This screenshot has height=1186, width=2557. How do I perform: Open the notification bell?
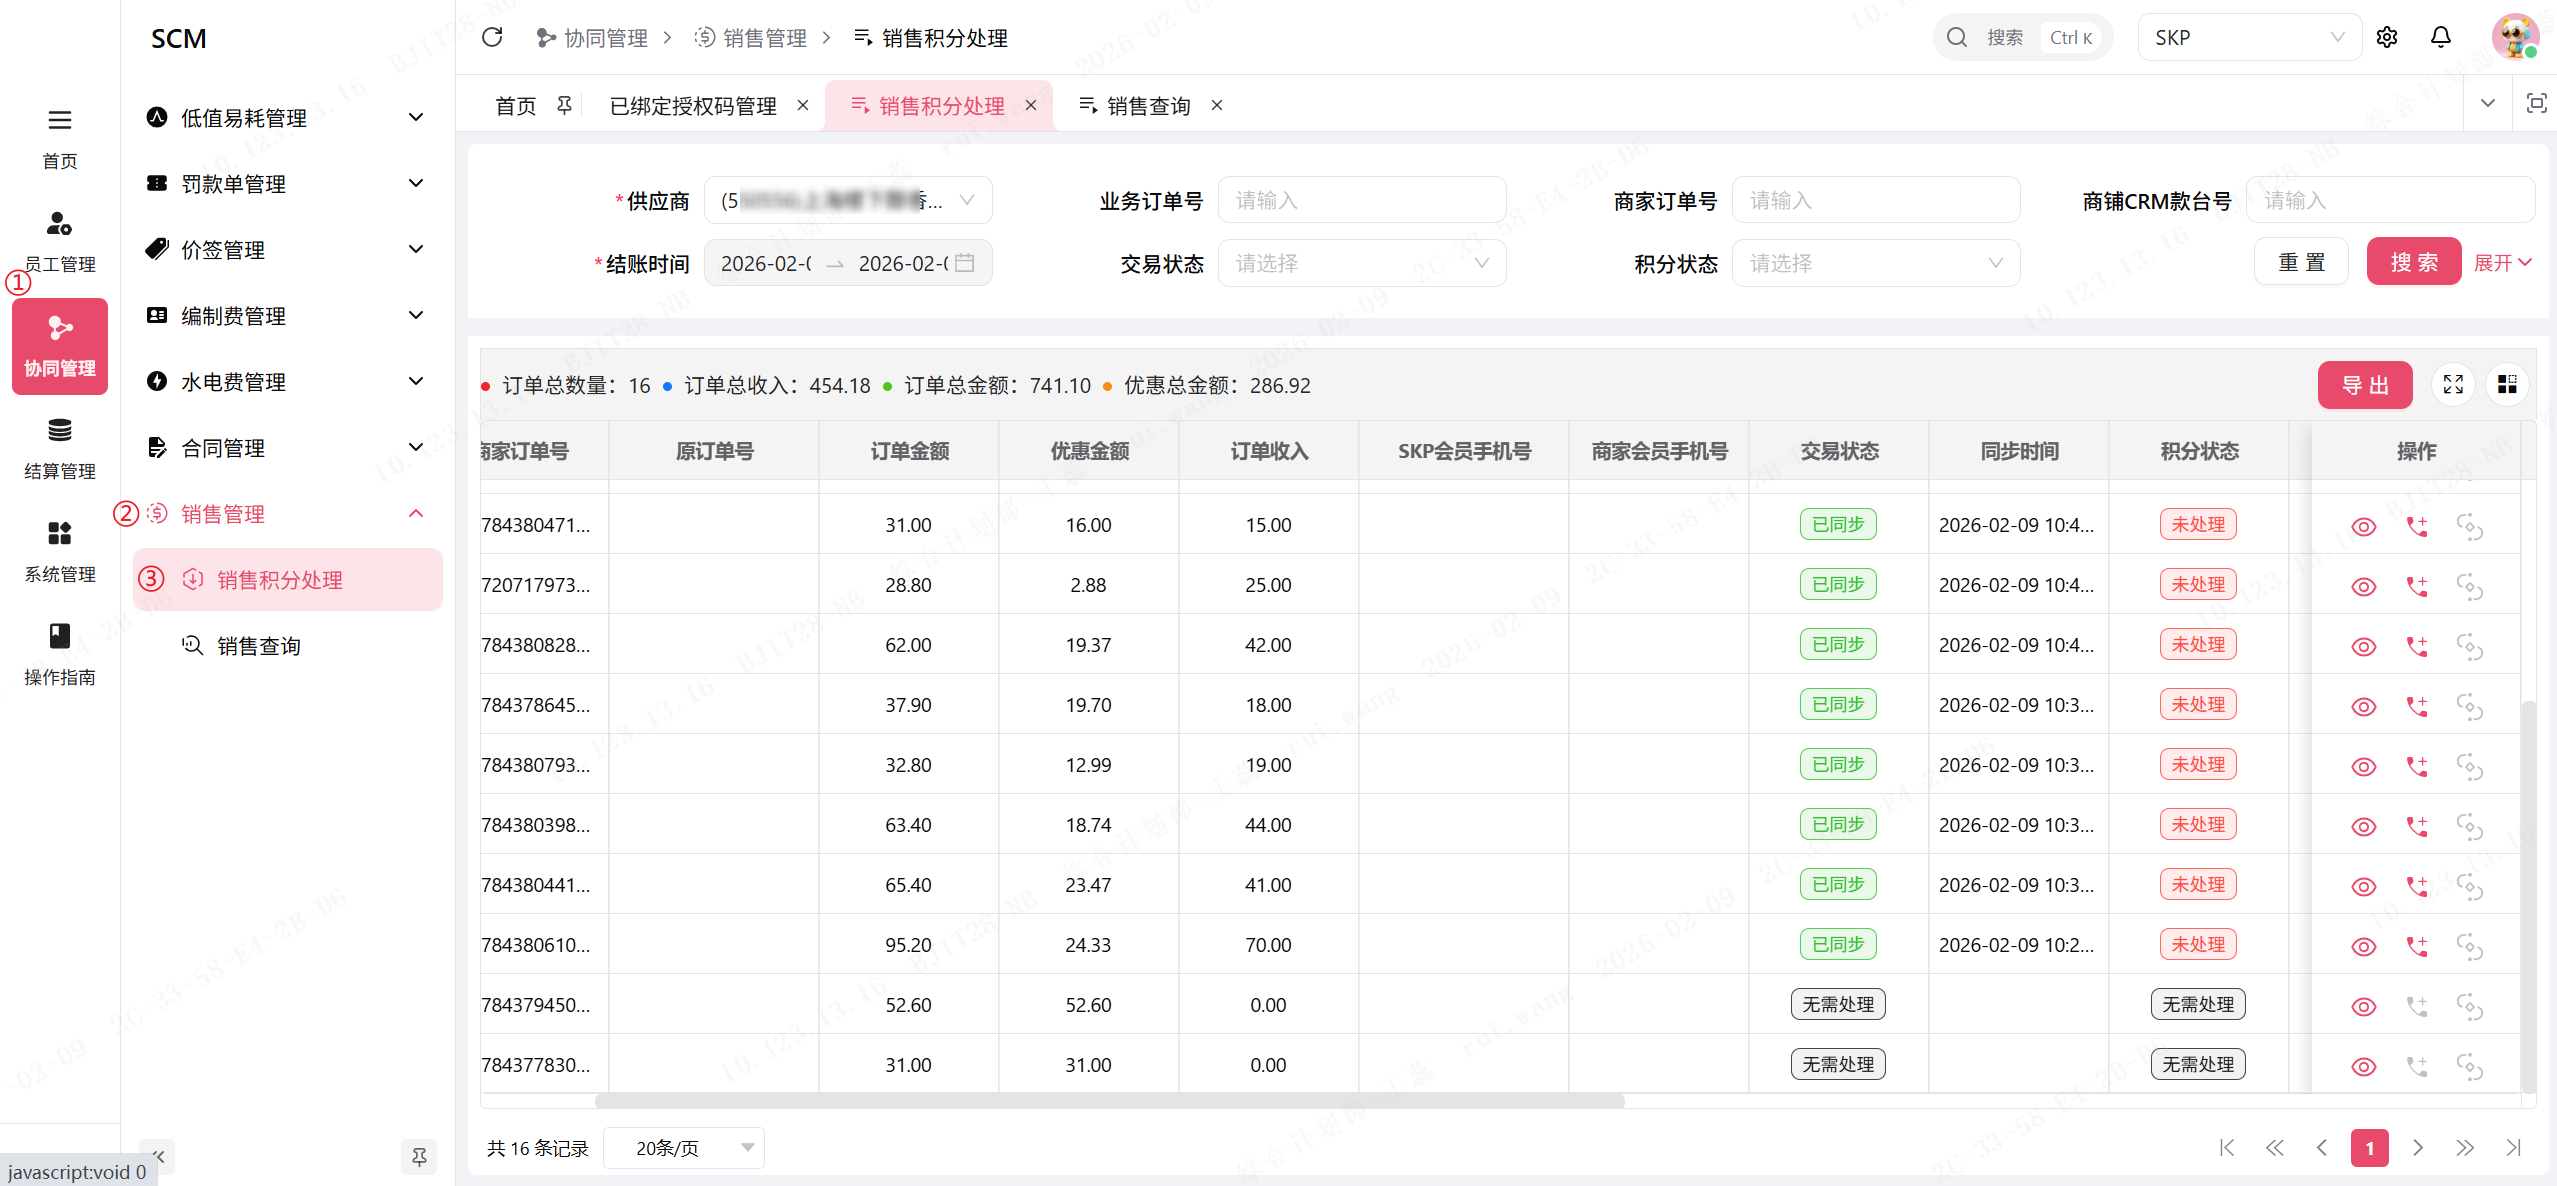2440,38
